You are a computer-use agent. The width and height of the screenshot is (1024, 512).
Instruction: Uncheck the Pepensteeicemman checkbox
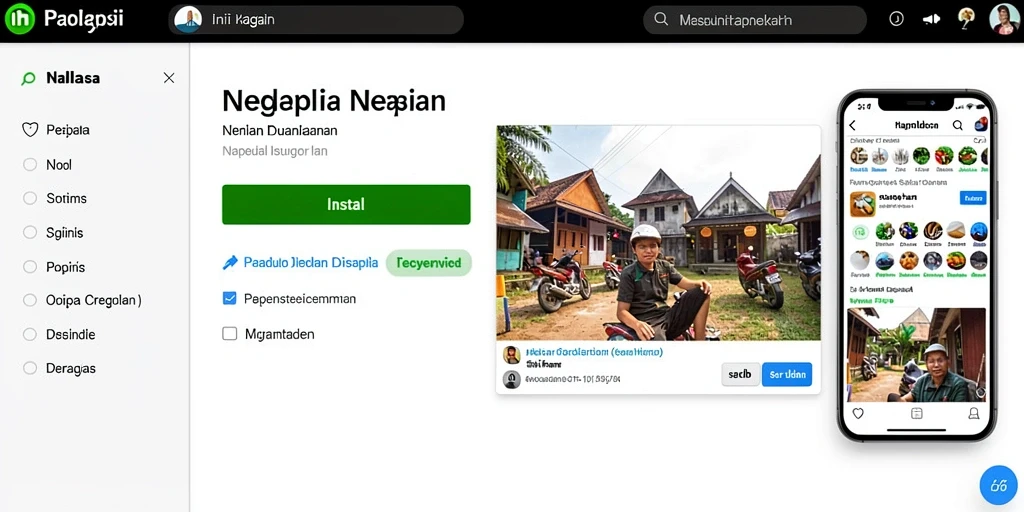229,298
